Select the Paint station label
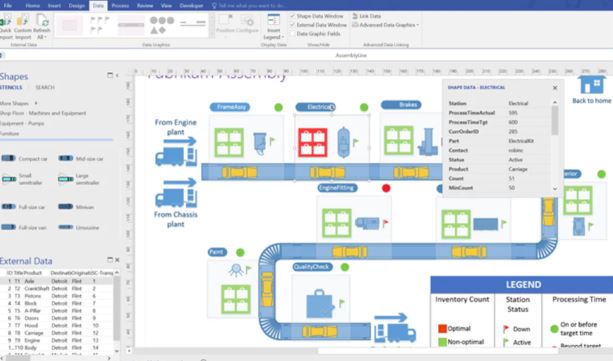Viewport: 613px width, 361px height. 217,252
